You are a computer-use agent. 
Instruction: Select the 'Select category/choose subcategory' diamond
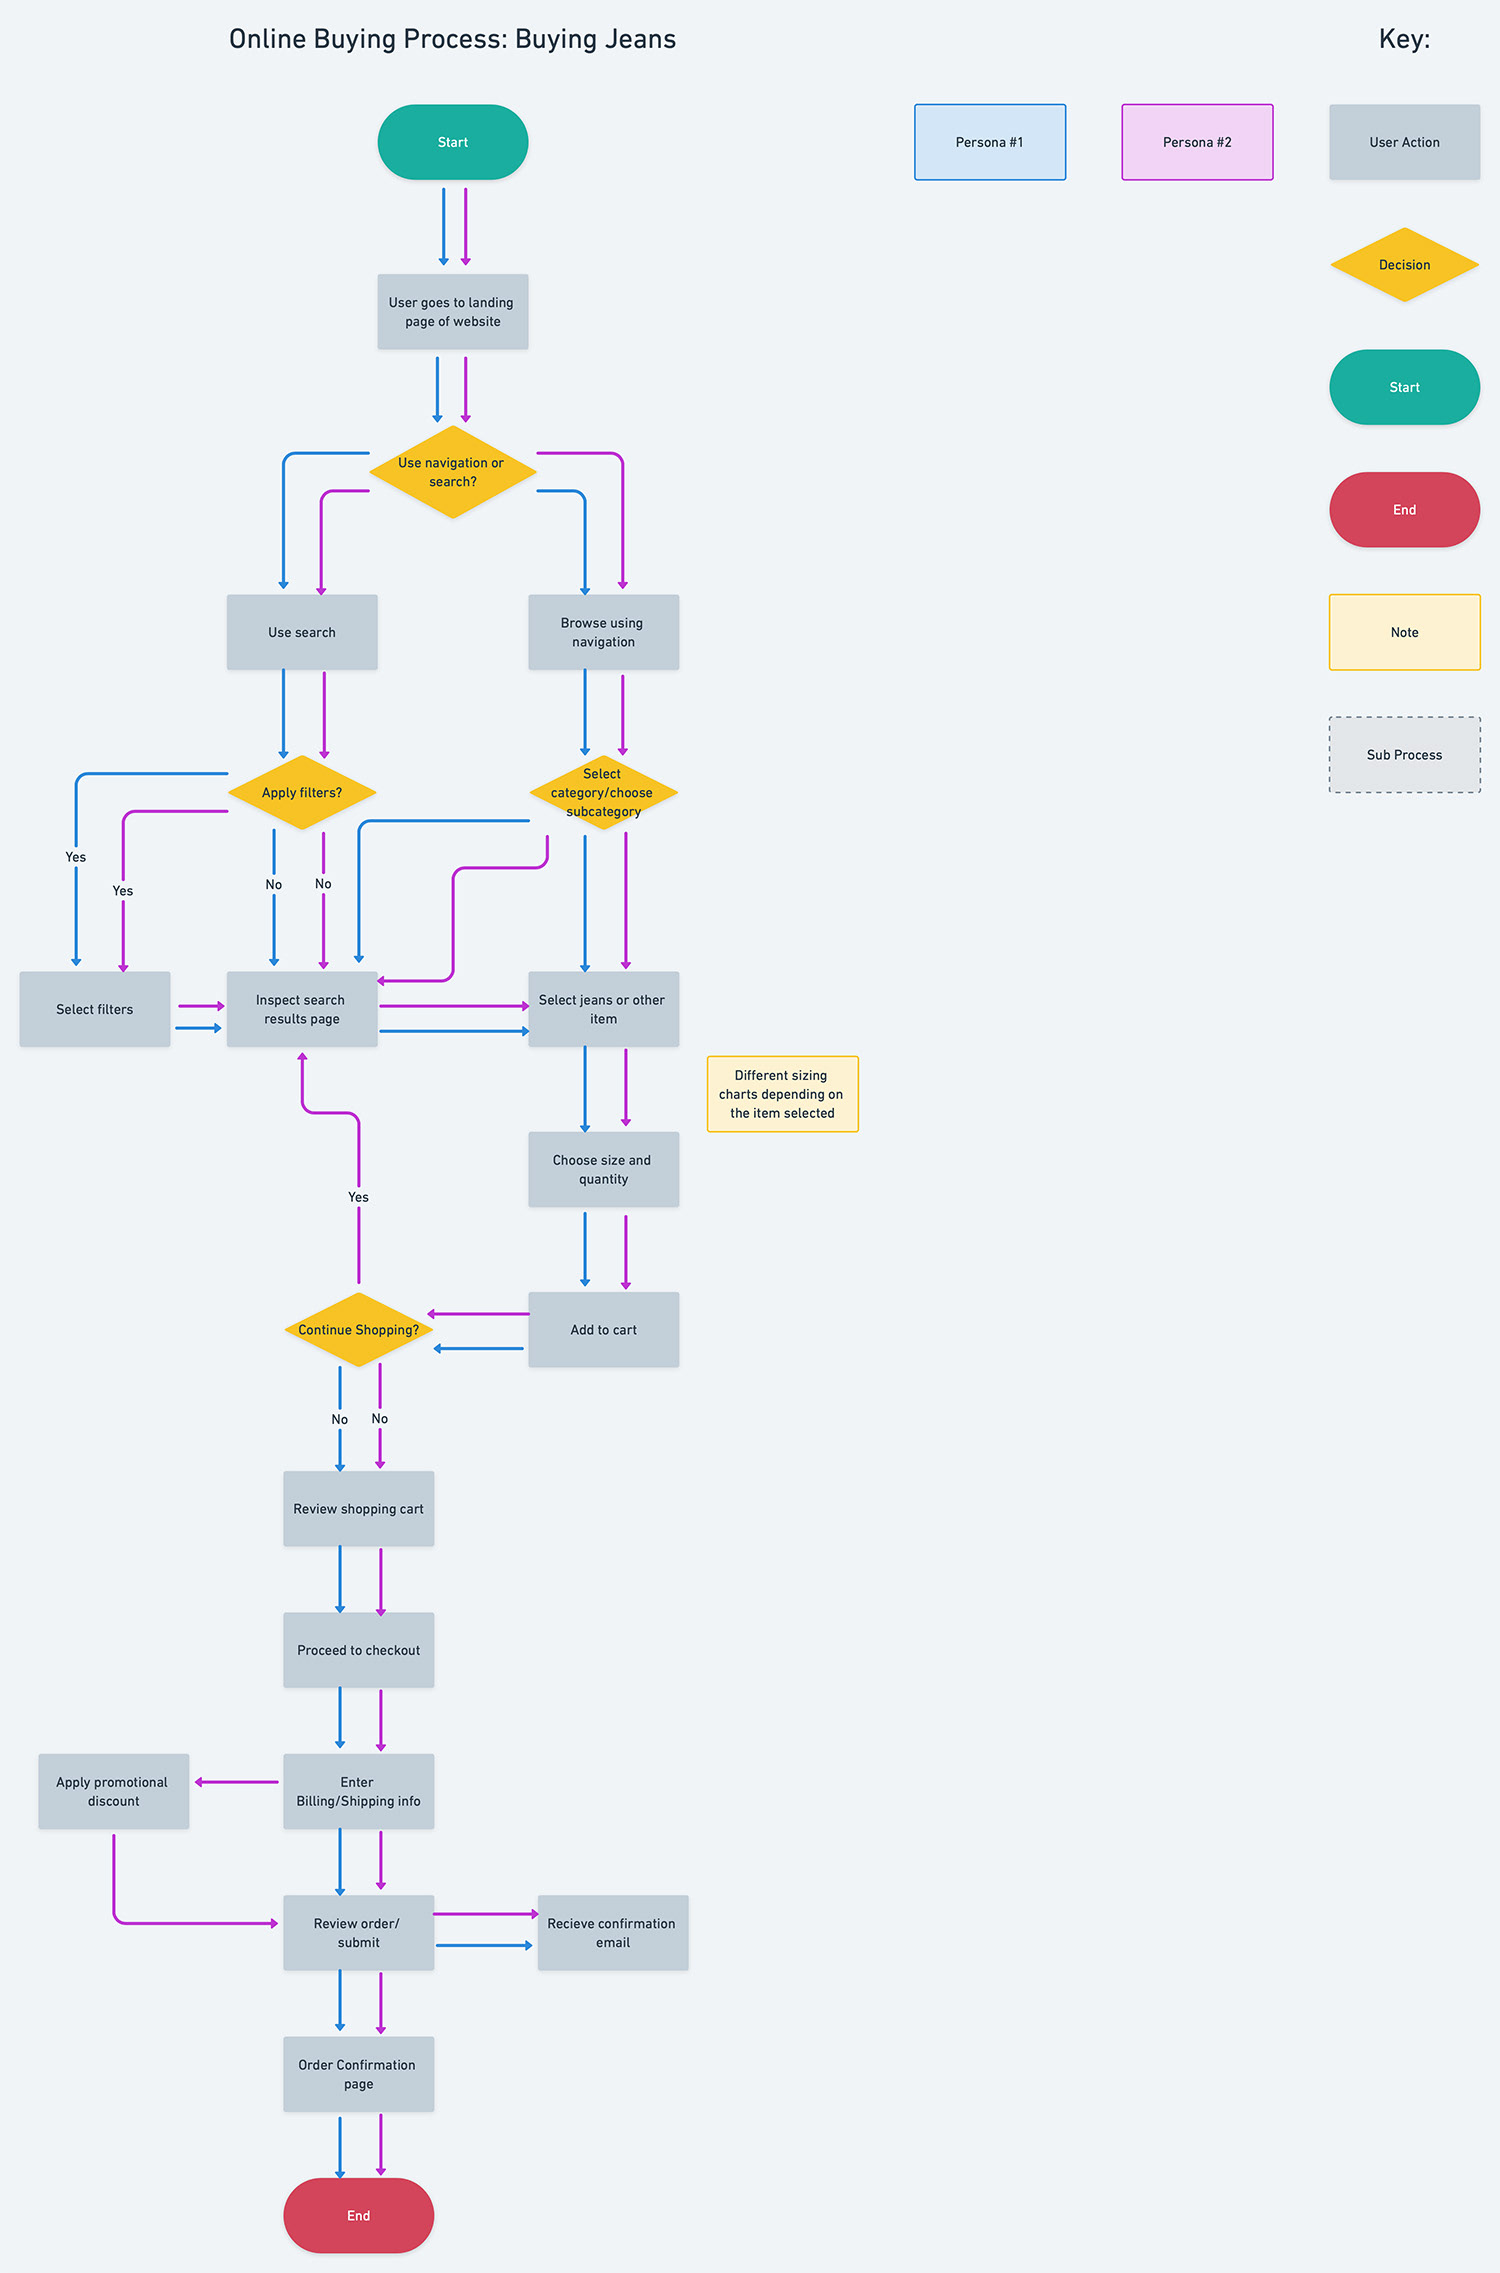603,792
